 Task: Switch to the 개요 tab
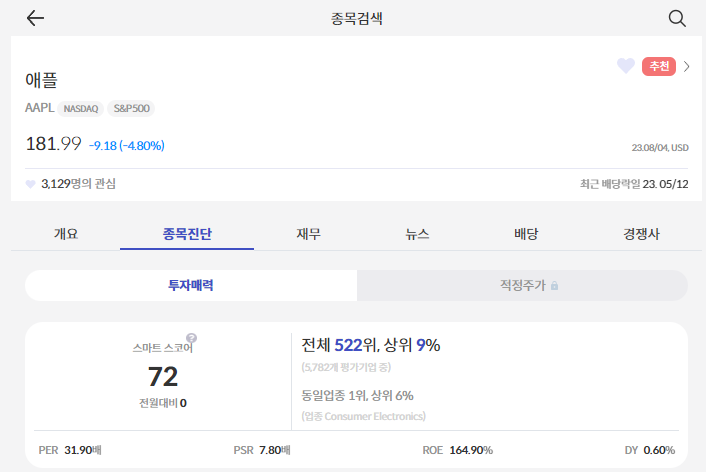pos(66,234)
